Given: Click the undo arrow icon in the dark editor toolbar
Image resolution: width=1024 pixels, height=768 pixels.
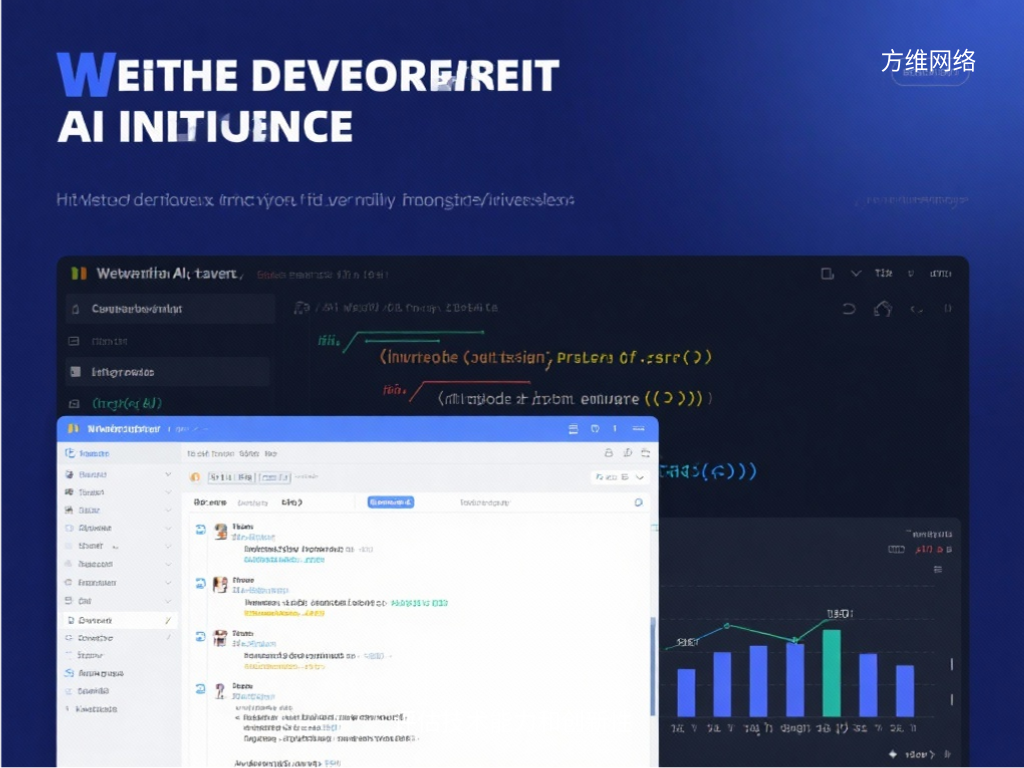Looking at the screenshot, I should (x=849, y=309).
